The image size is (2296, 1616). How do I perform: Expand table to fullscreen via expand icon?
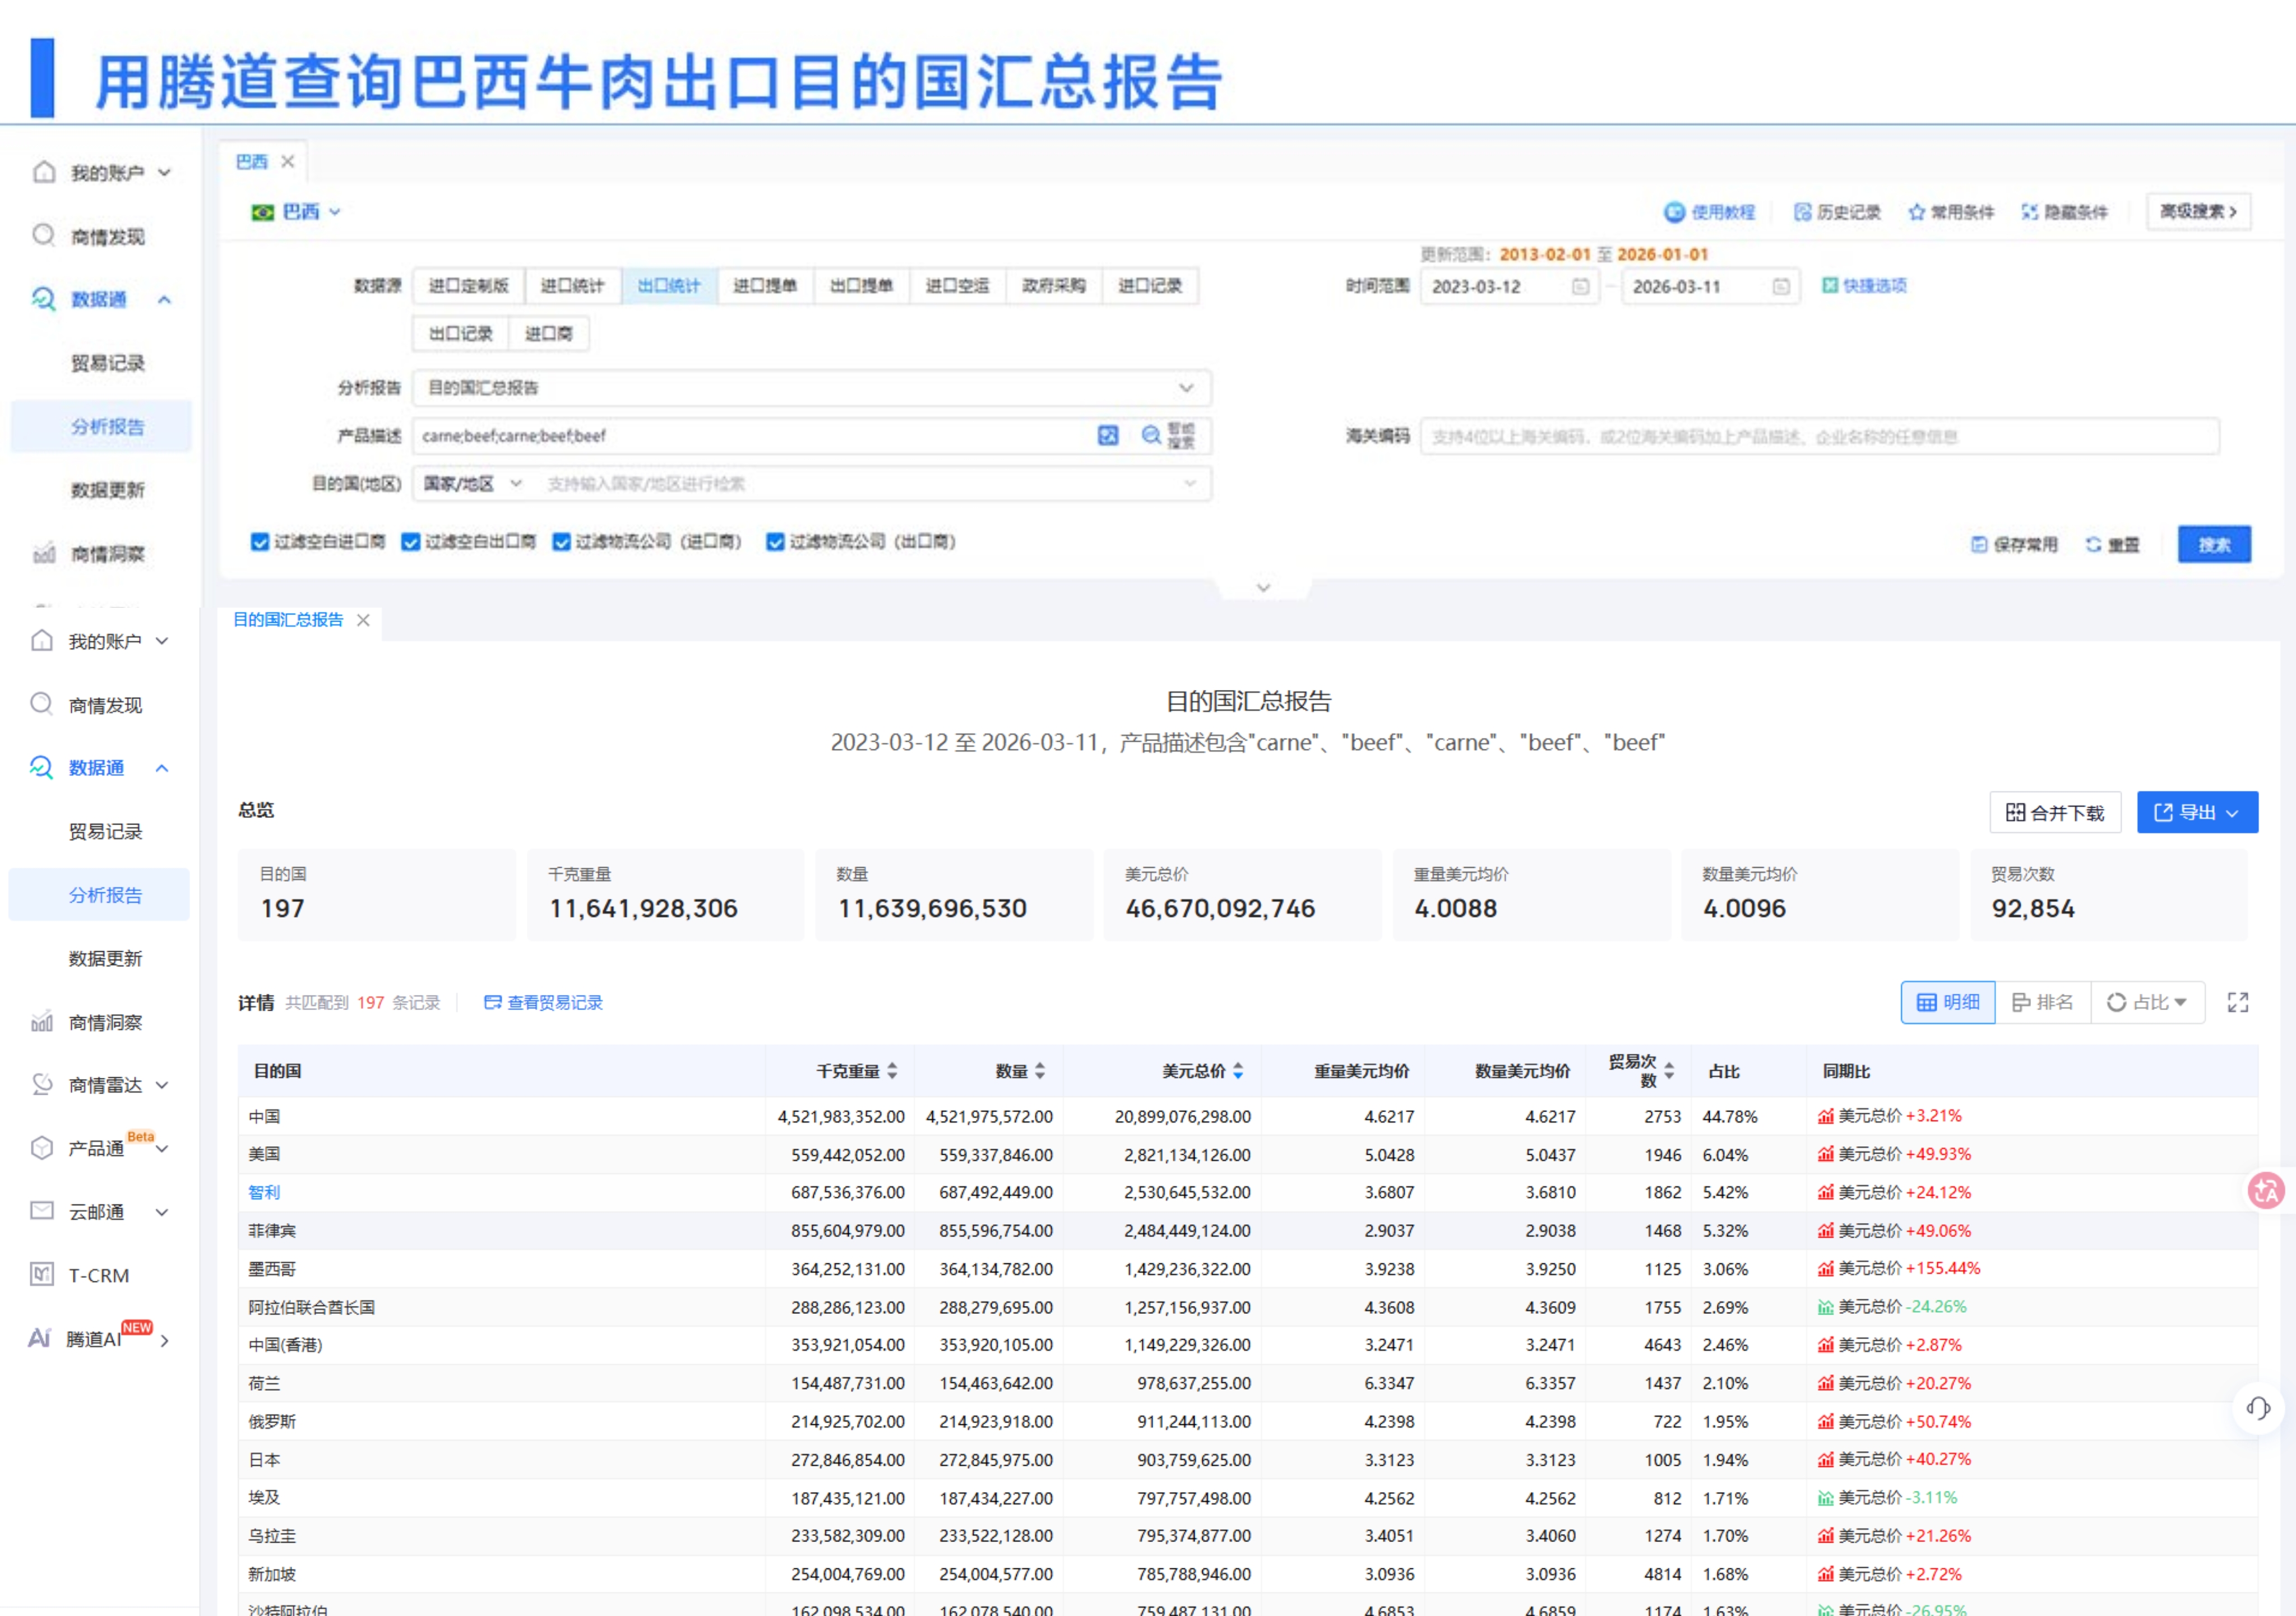pos(2238,1002)
